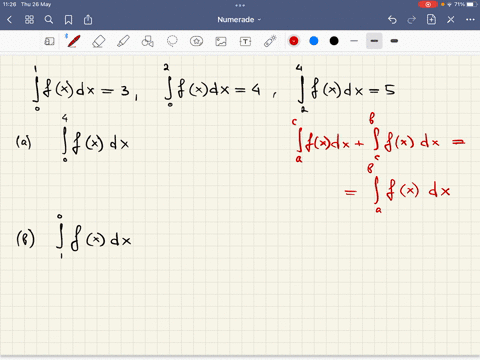This screenshot has height=360, width=480.
Task: Select the Shapes tool
Action: (148, 41)
